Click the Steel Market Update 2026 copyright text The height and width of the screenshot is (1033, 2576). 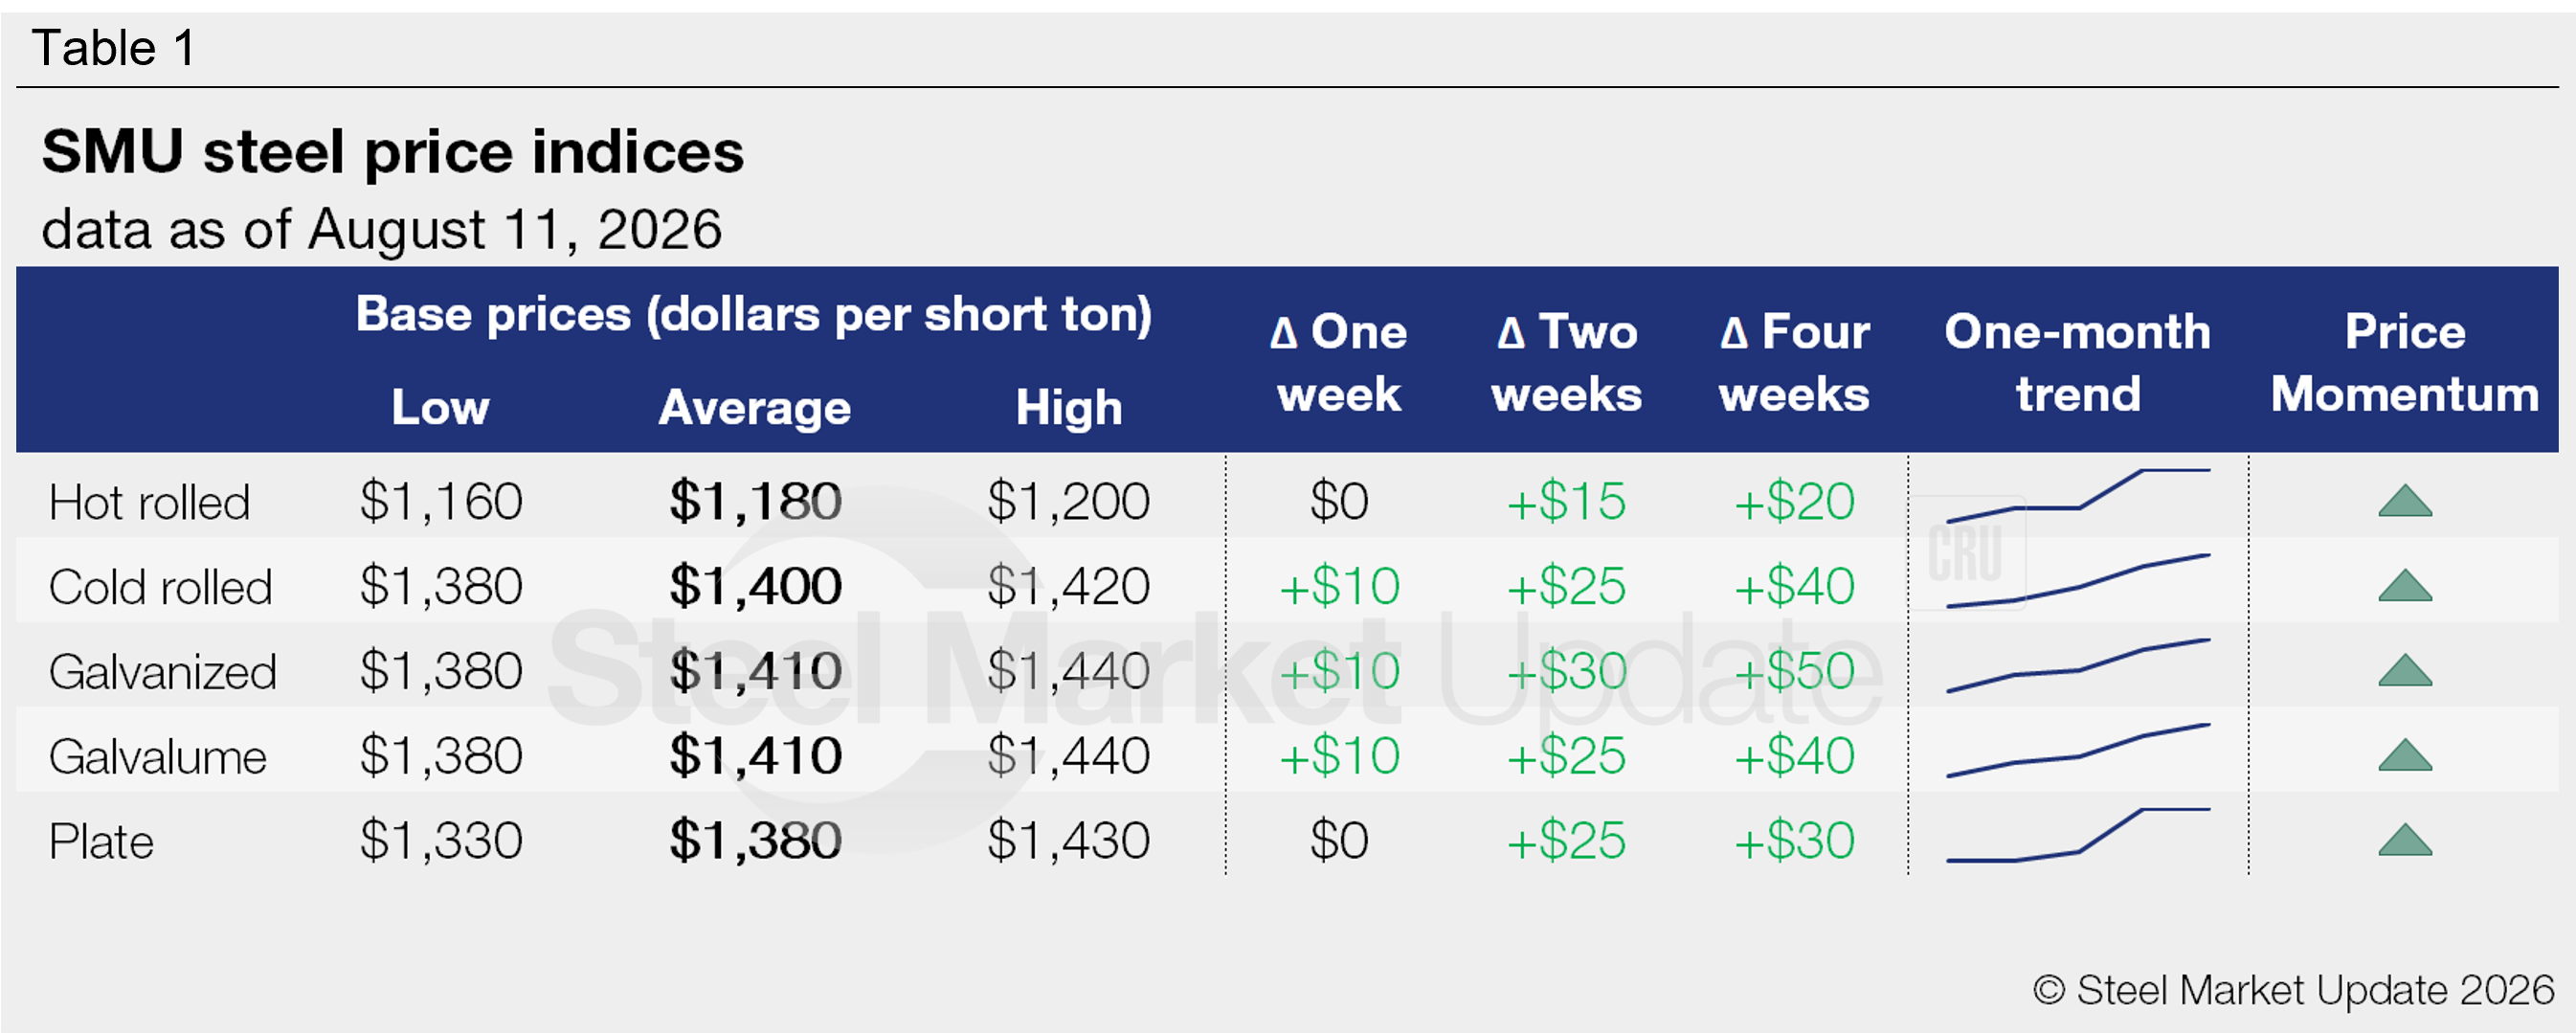pyautogui.click(x=2293, y=990)
